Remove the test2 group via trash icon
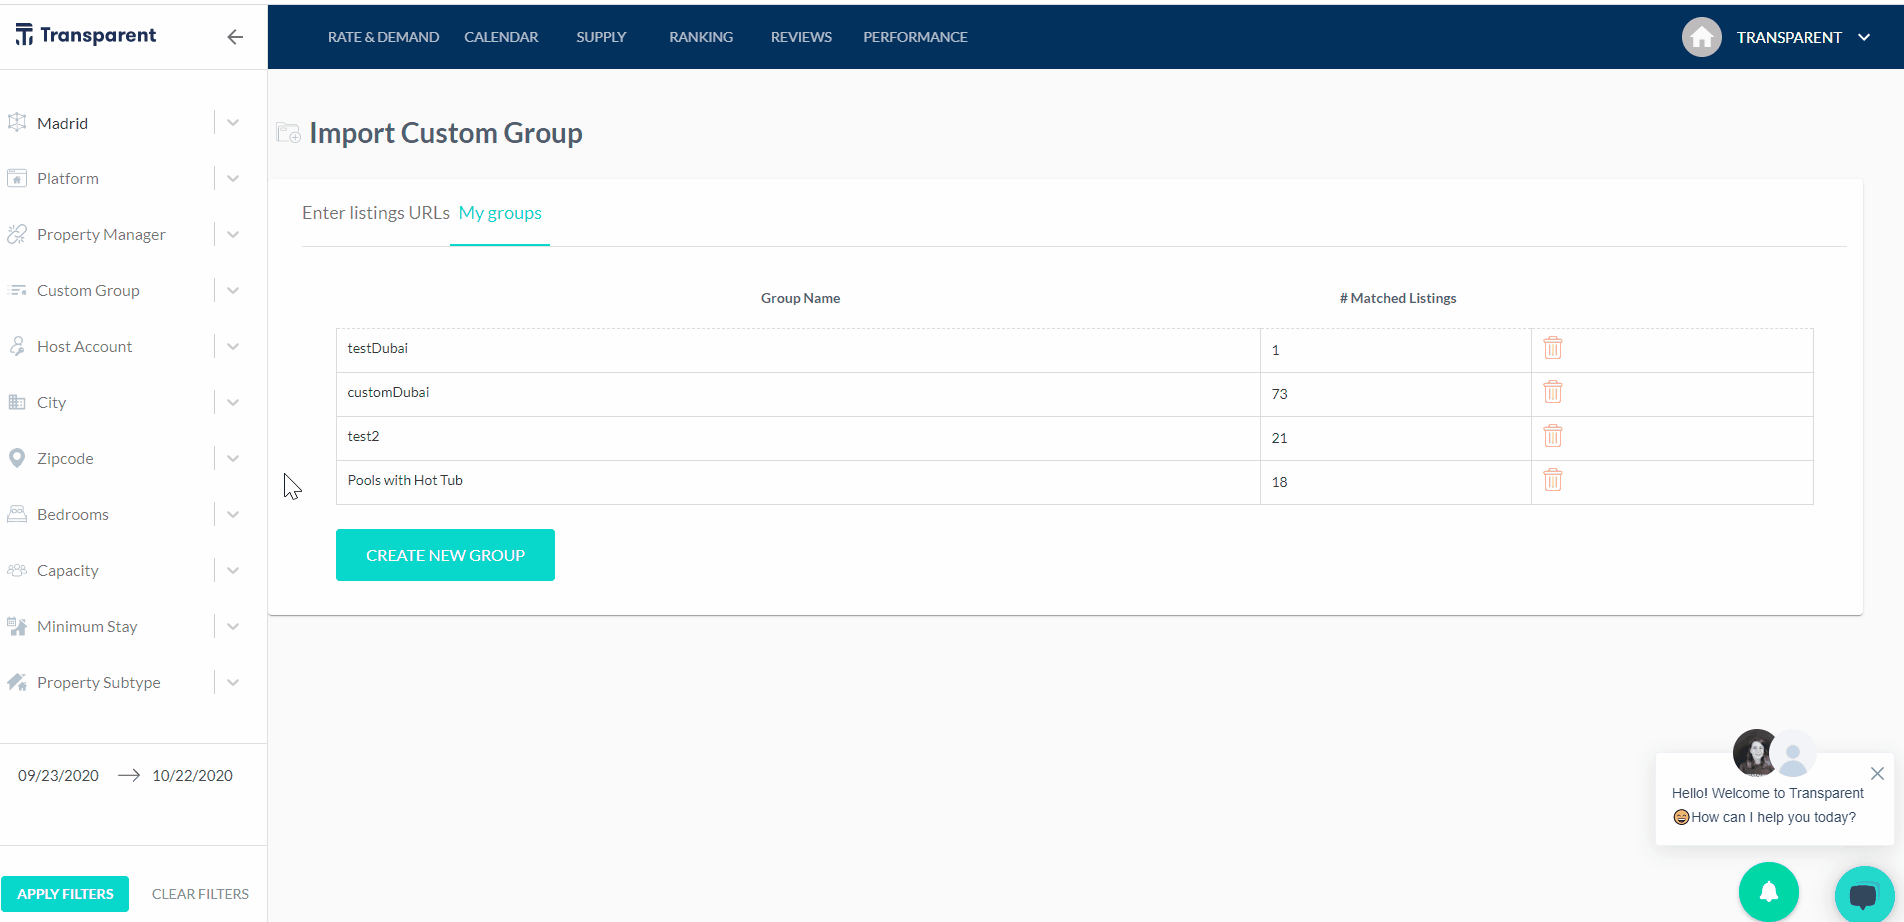 [1552, 436]
